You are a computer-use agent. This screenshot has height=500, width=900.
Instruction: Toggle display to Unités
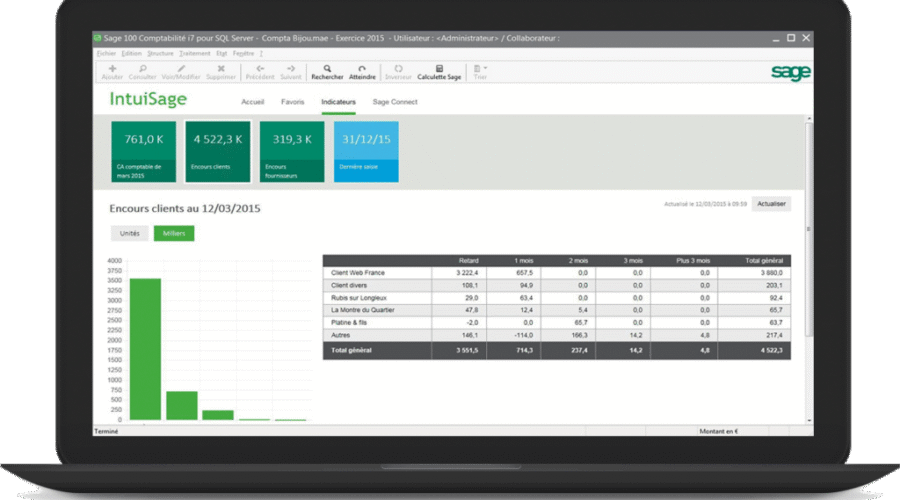coord(130,233)
